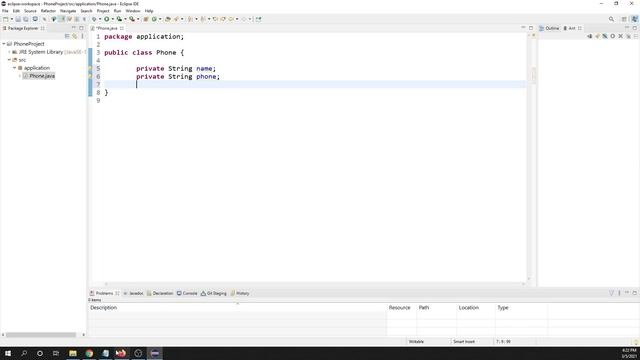Screen dimensions: 640x360
Task: Click the Save toolbar icon
Action: [x=18, y=19]
